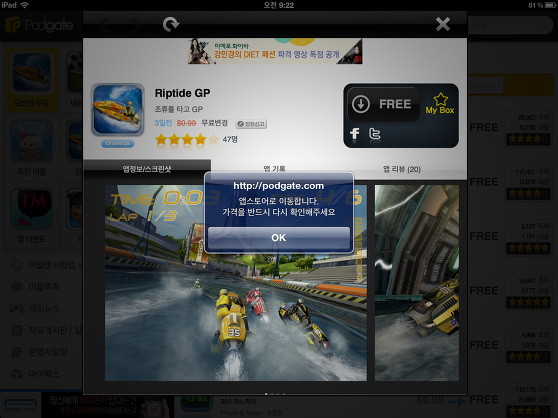Screen dimensions: 558x418
Task: Open 오늘만 무료 category in background sidebar
Action: pos(32,80)
